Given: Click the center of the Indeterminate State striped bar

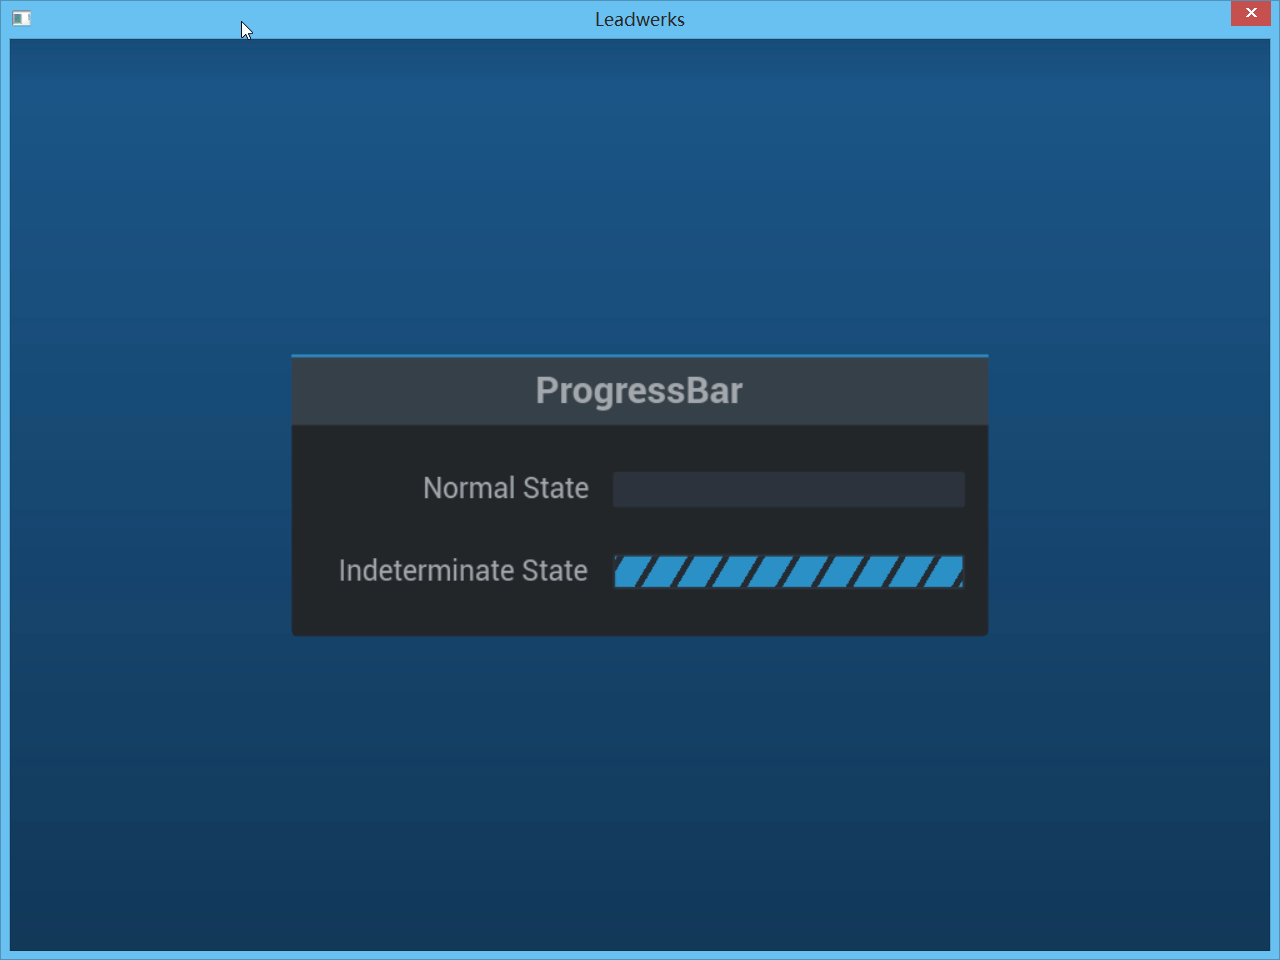Looking at the screenshot, I should (x=788, y=572).
